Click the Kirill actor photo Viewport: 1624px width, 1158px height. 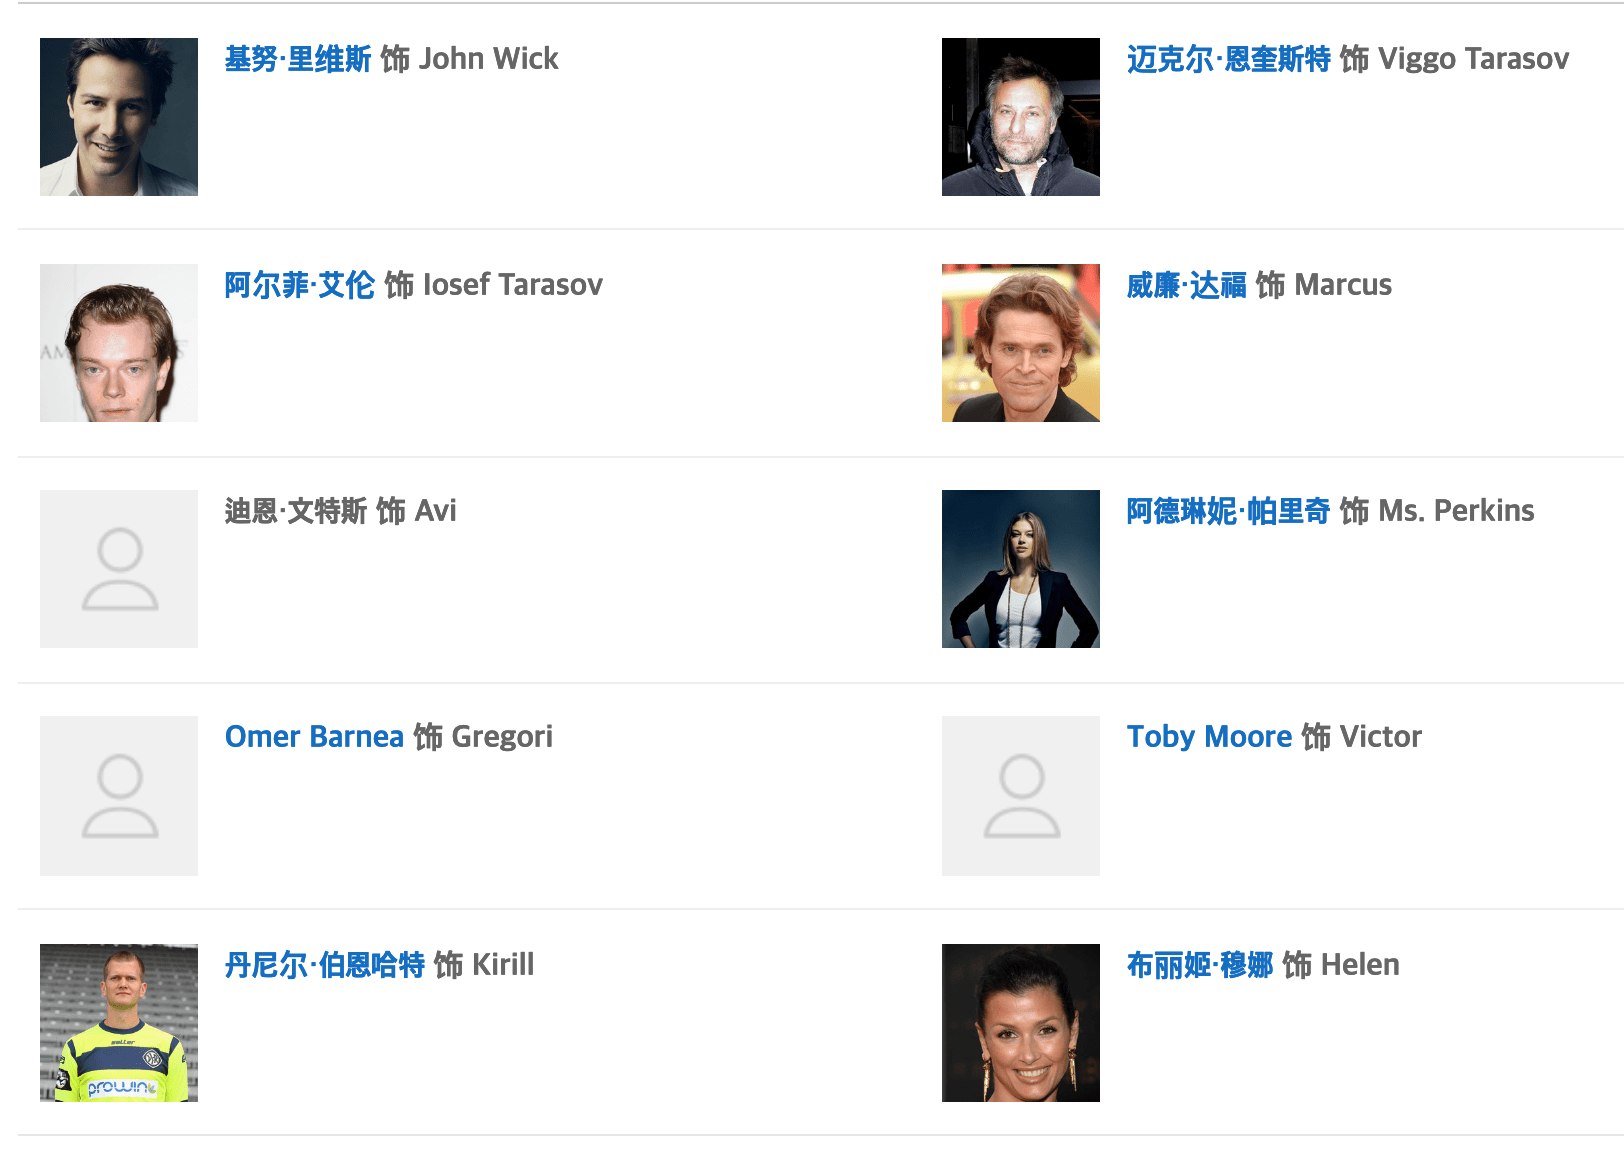pos(119,1023)
